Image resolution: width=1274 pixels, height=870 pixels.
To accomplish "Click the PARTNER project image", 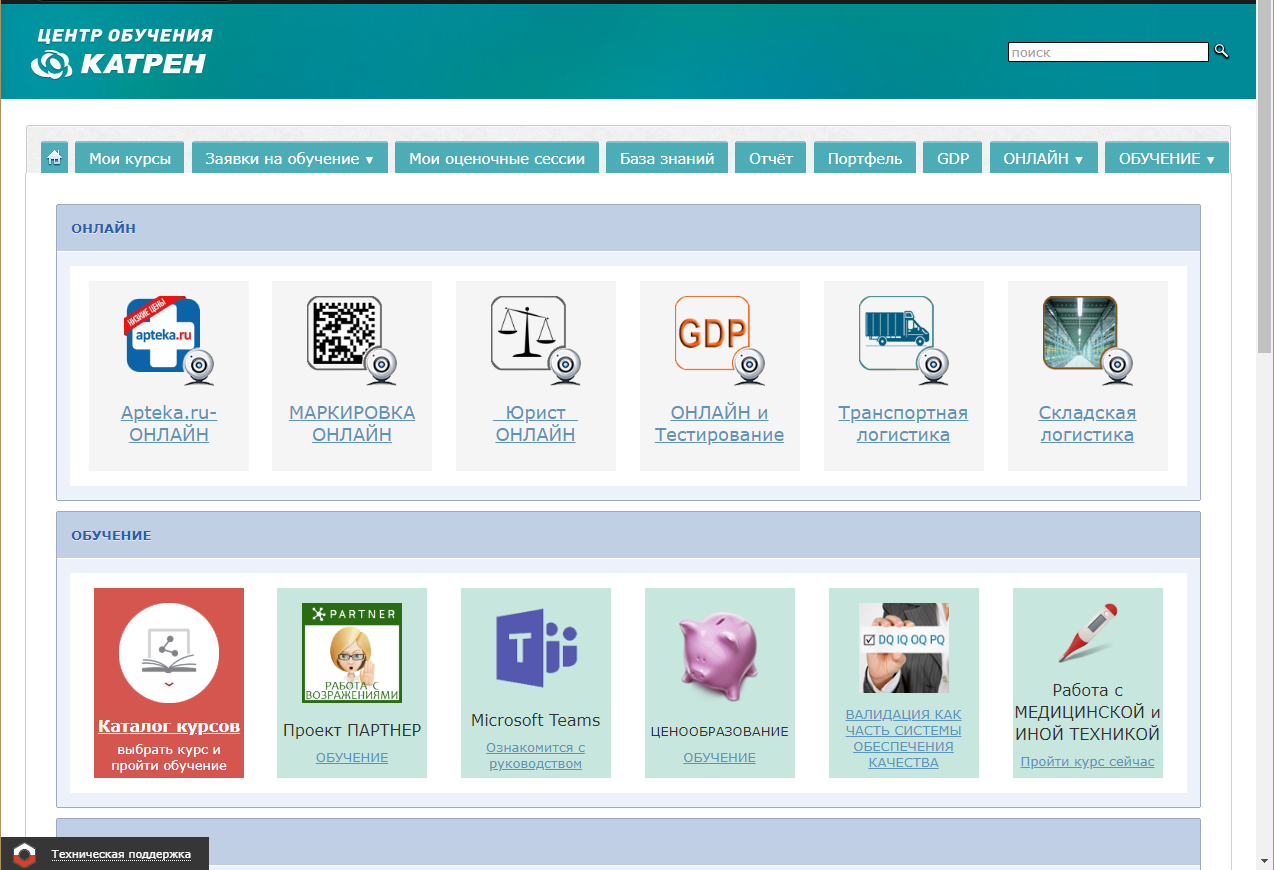I will tap(352, 653).
